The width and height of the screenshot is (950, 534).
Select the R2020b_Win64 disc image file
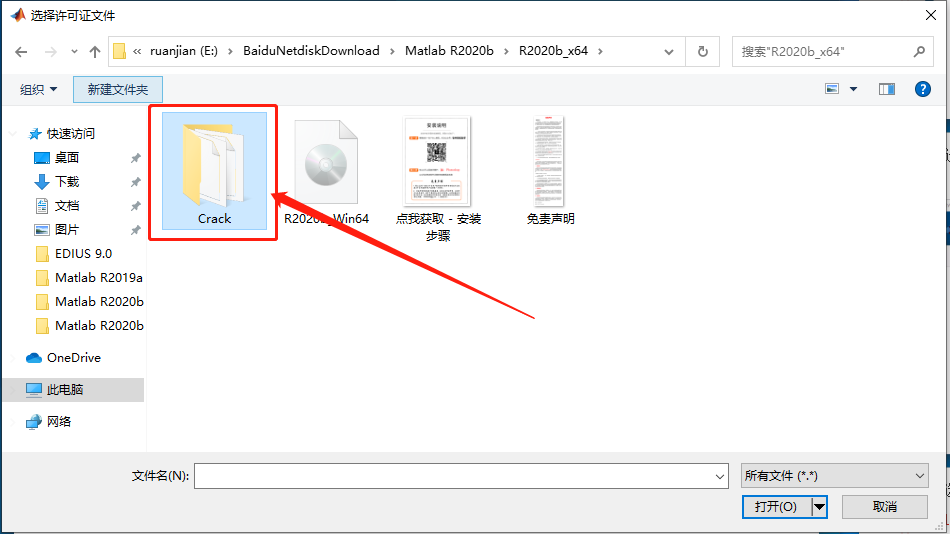(326, 171)
